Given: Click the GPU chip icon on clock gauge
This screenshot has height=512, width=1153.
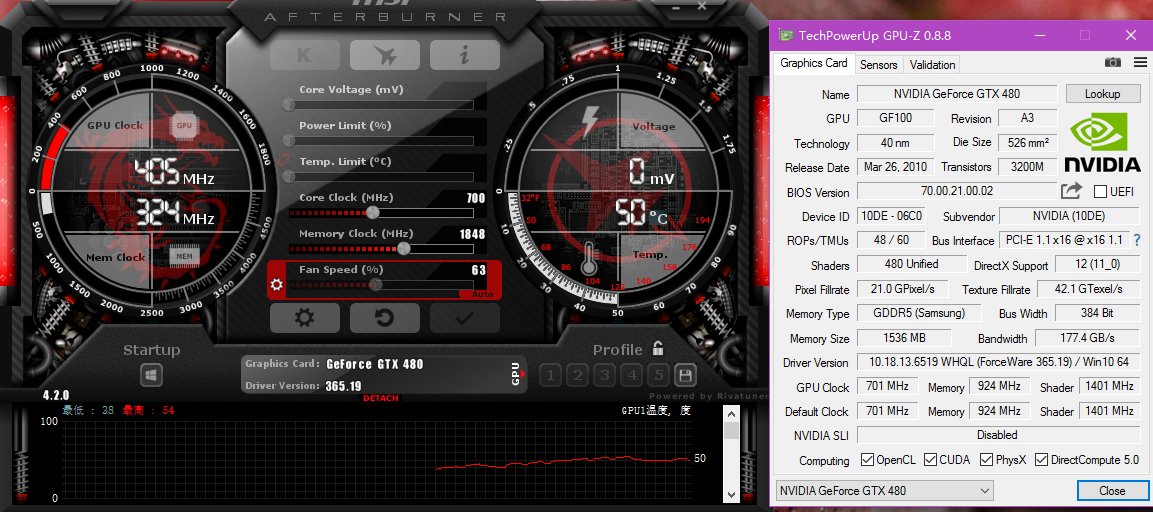Looking at the screenshot, I should pyautogui.click(x=184, y=126).
